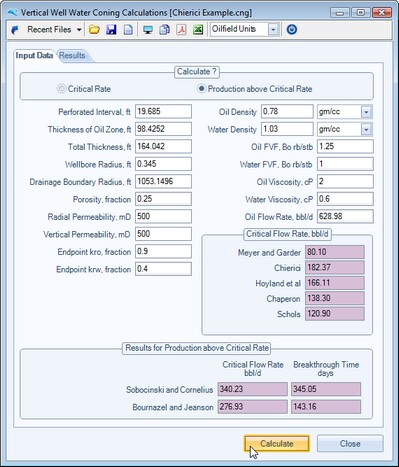Click the Perforated Interval input field
Image resolution: width=399 pixels, height=467 pixels.
click(x=163, y=111)
